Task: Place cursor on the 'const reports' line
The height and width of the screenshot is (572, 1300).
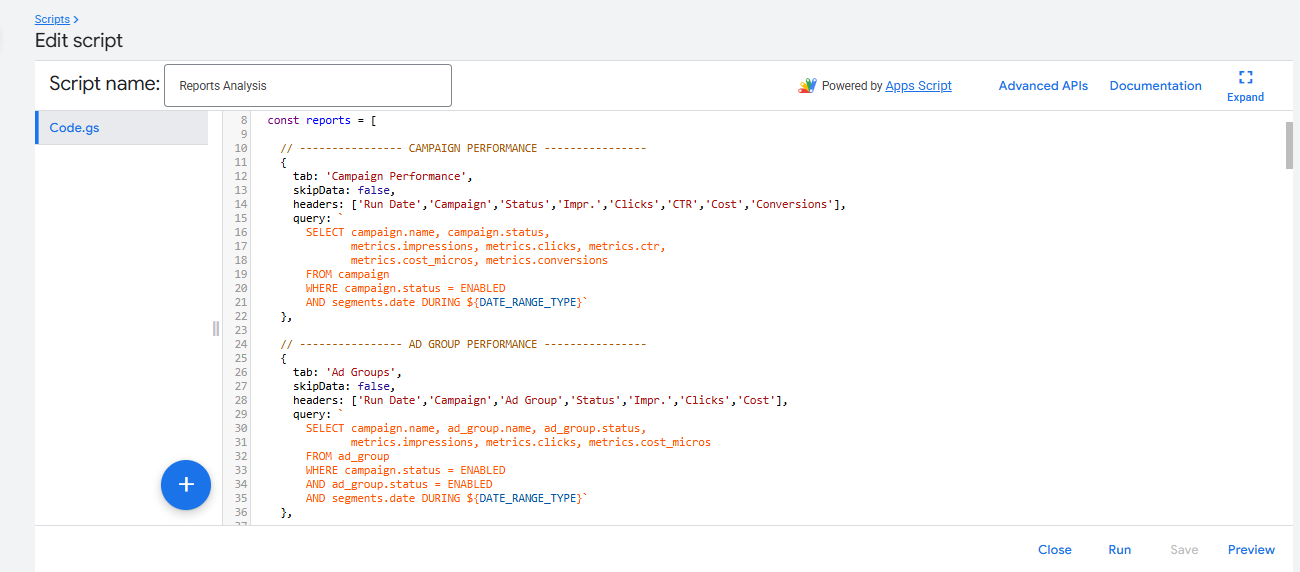Action: pos(321,120)
